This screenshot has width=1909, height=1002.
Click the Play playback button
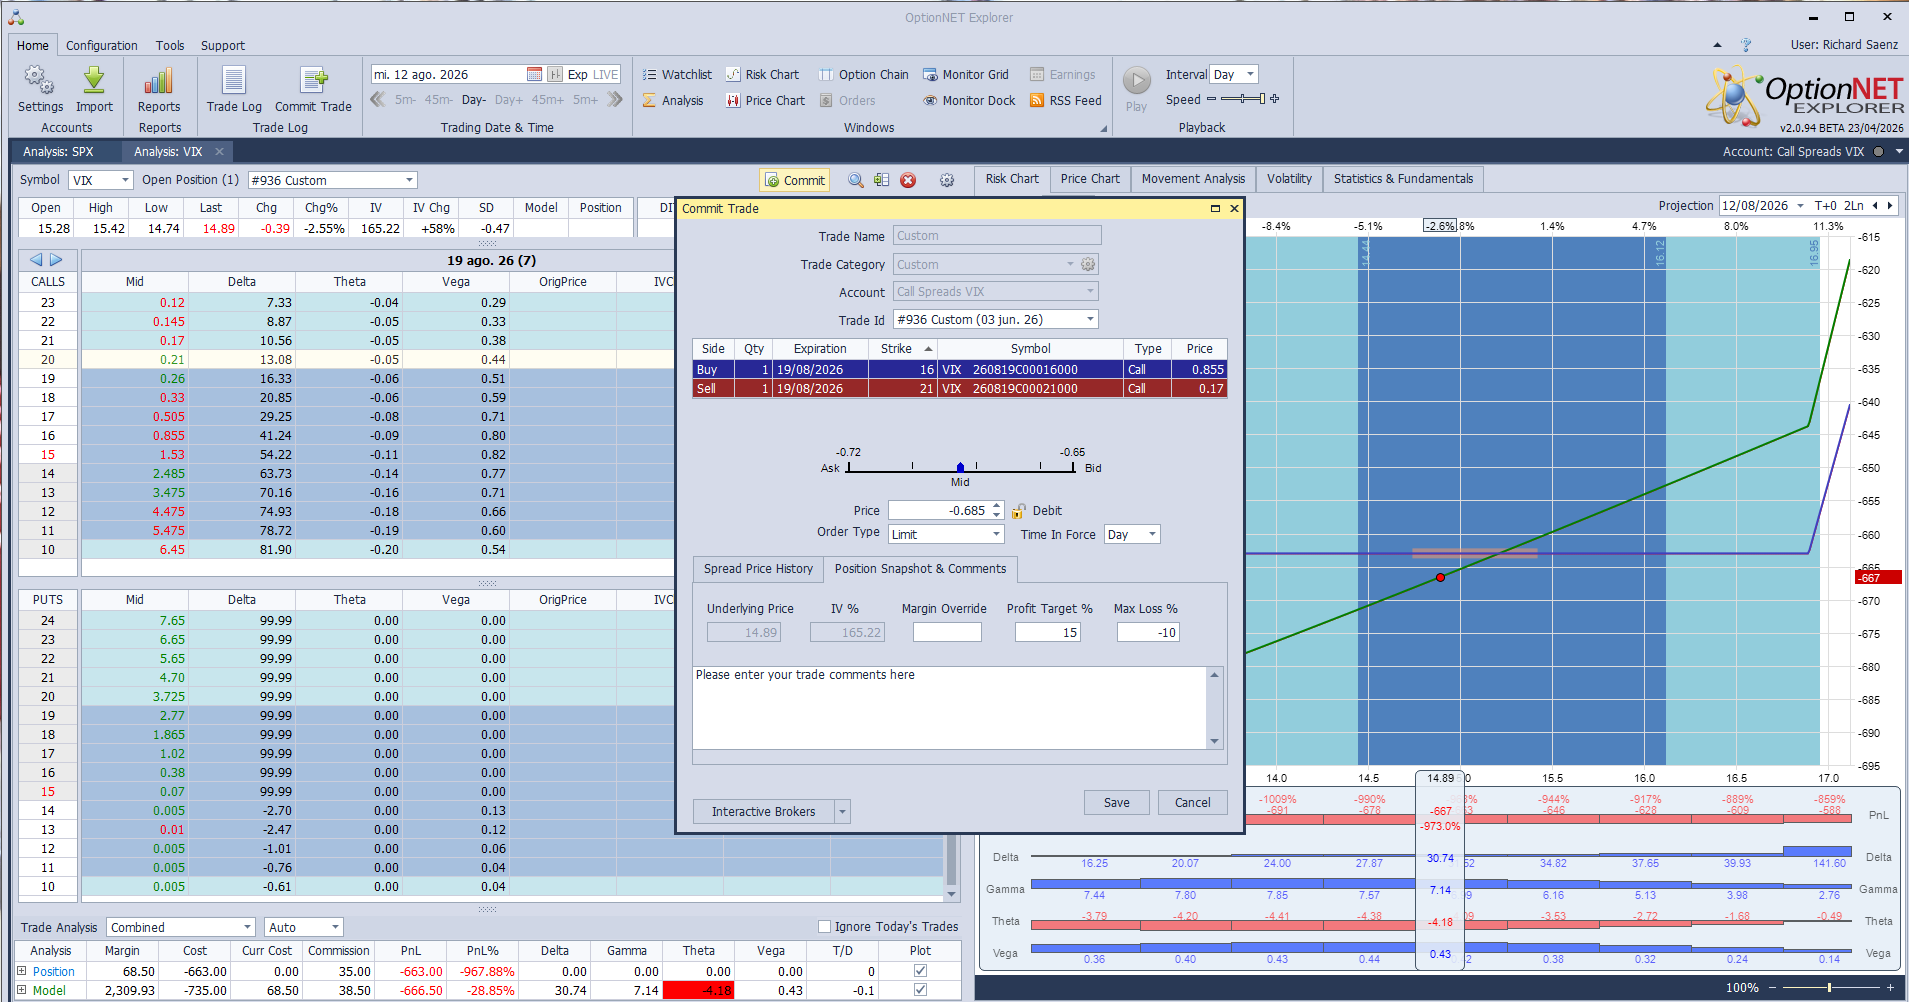click(x=1137, y=80)
